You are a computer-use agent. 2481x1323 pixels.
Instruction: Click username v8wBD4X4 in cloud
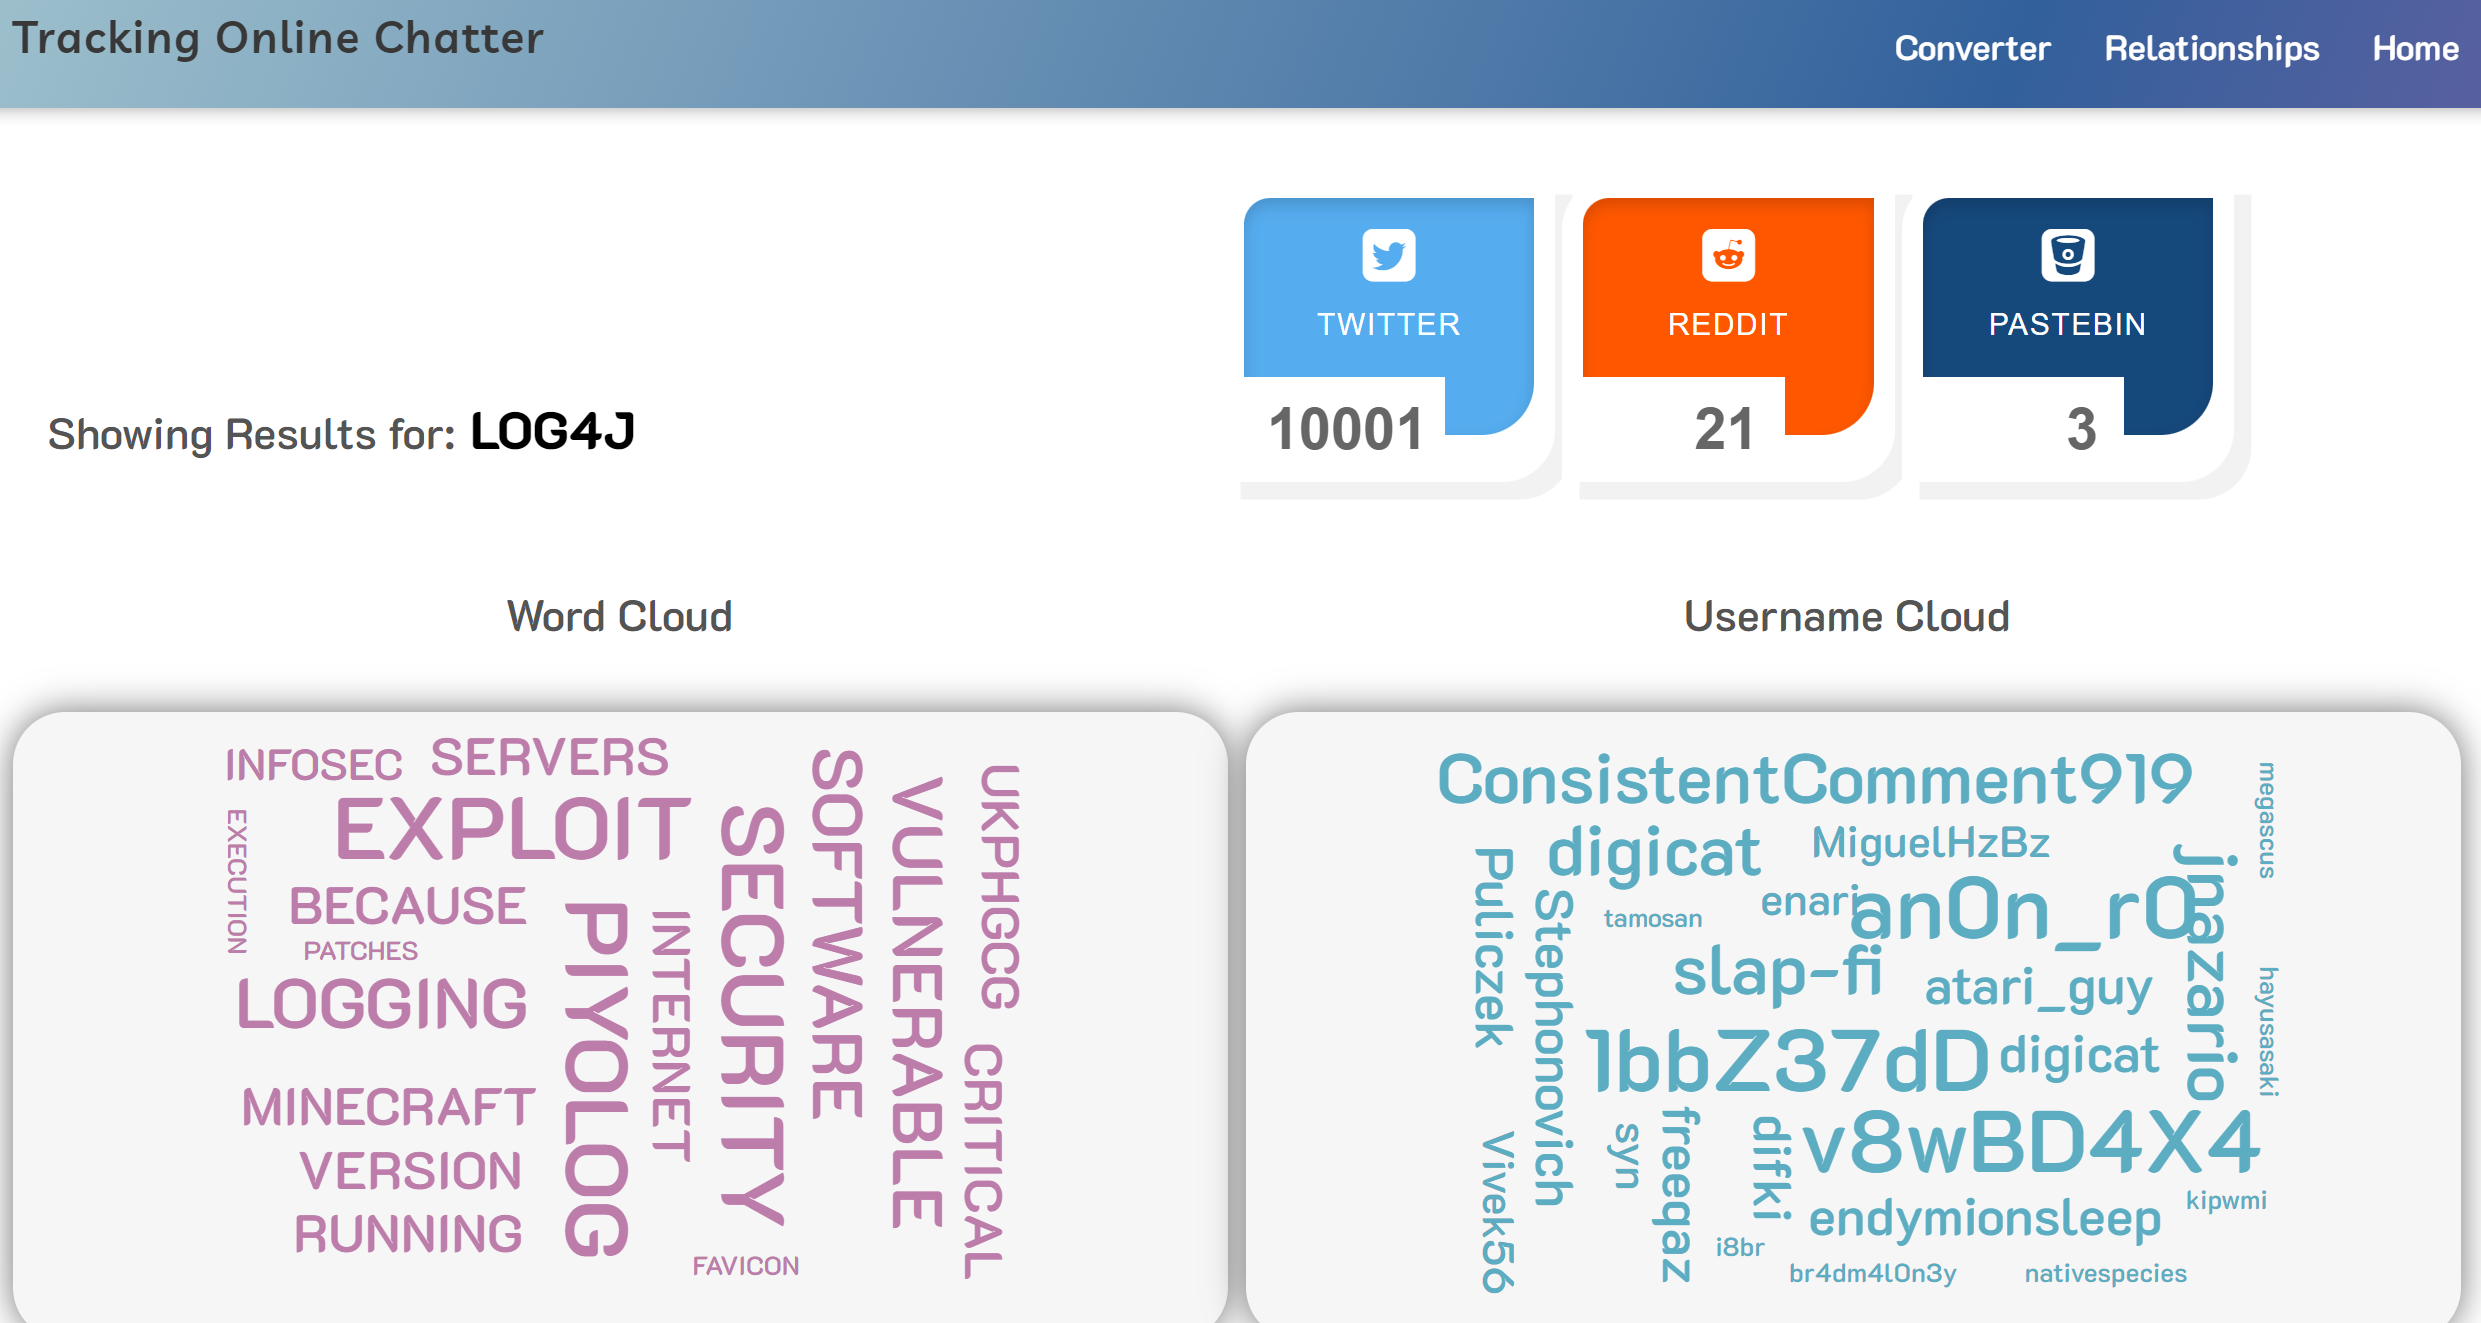2030,1142
